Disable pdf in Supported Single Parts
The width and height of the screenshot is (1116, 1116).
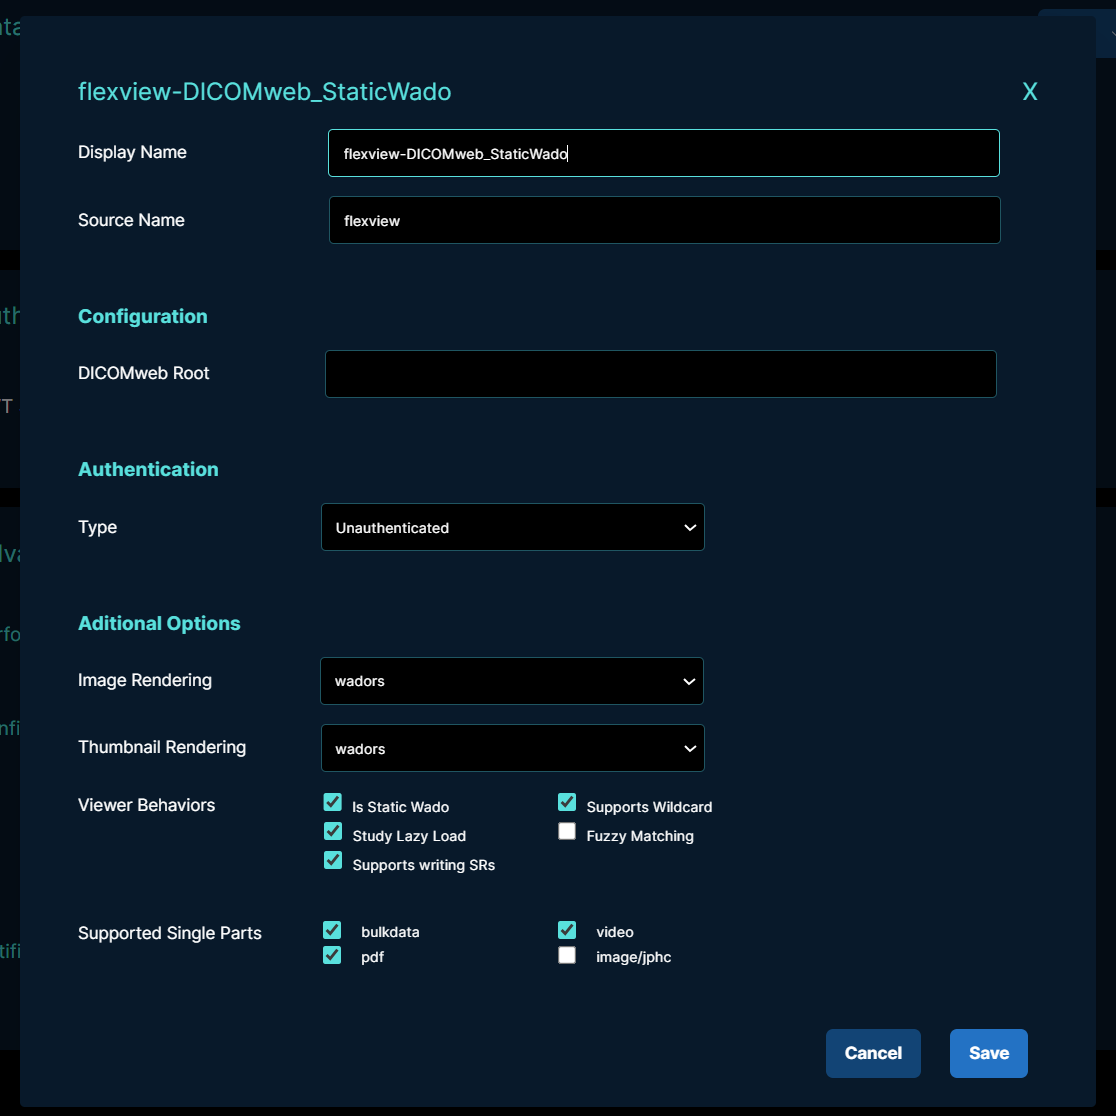click(x=332, y=955)
